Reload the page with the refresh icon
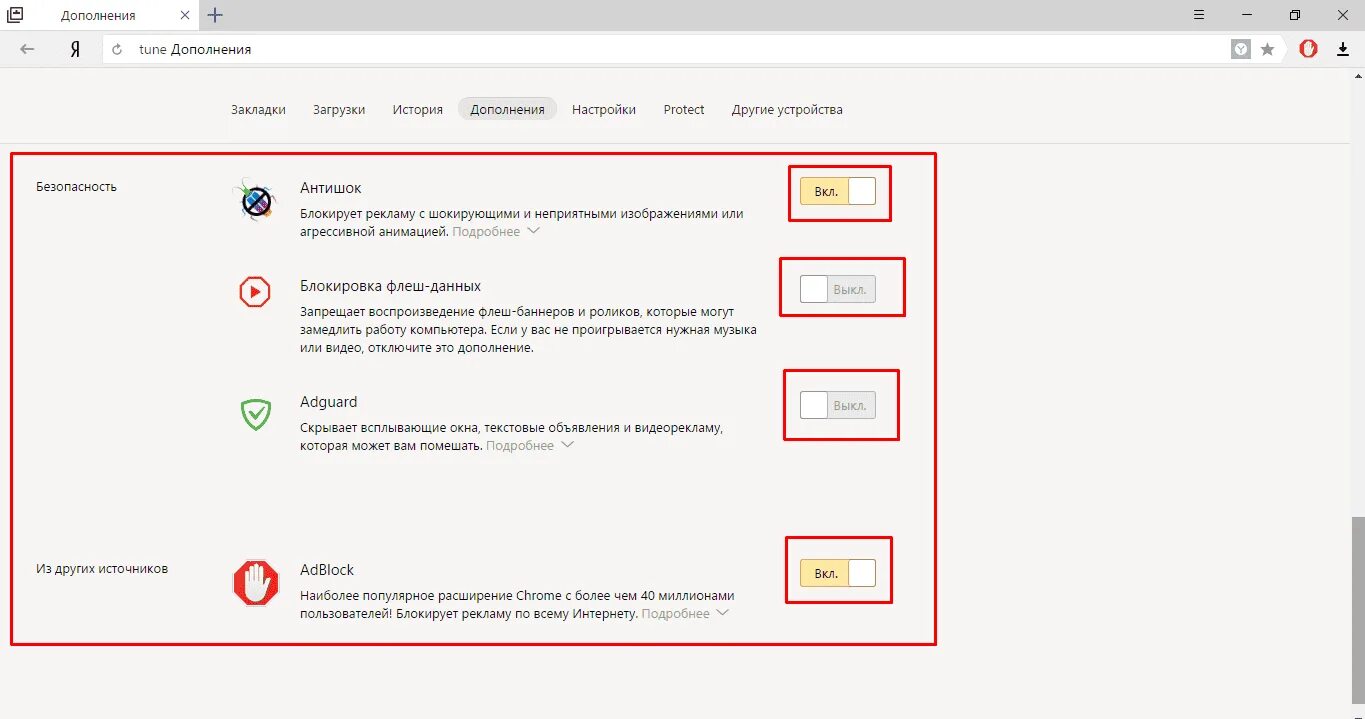 click(x=118, y=49)
